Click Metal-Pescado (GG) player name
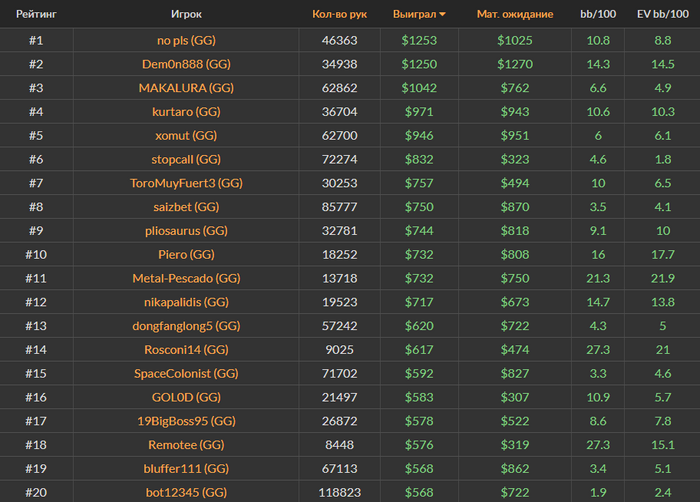This screenshot has height=502, width=700. (186, 278)
